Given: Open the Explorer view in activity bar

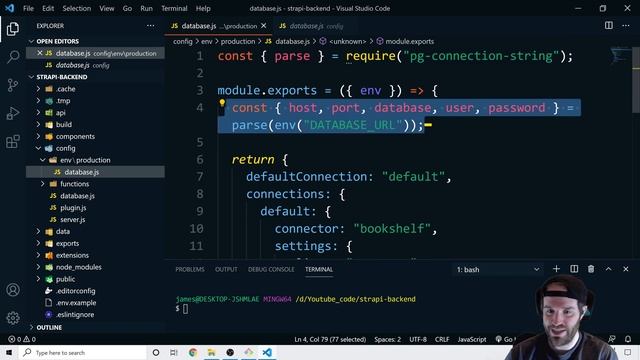Looking at the screenshot, I should pos(13,29).
